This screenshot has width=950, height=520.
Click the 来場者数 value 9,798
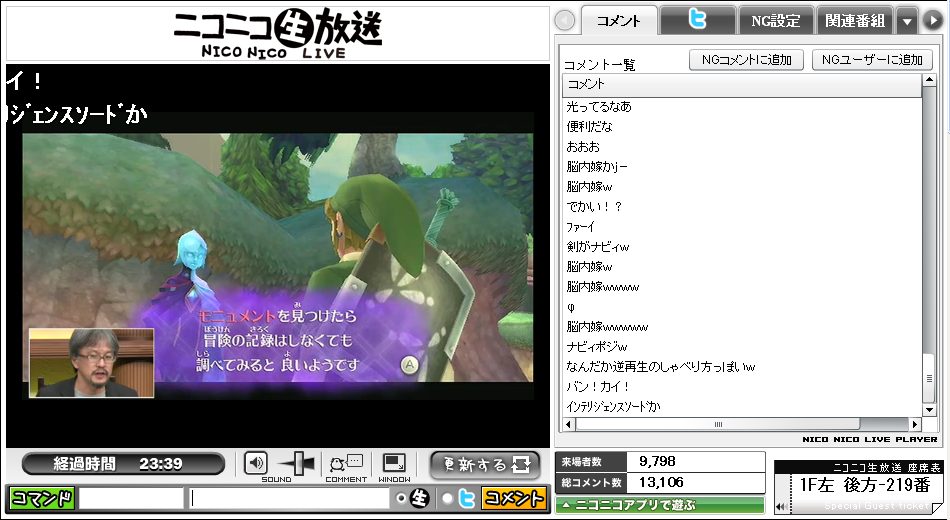coord(657,461)
